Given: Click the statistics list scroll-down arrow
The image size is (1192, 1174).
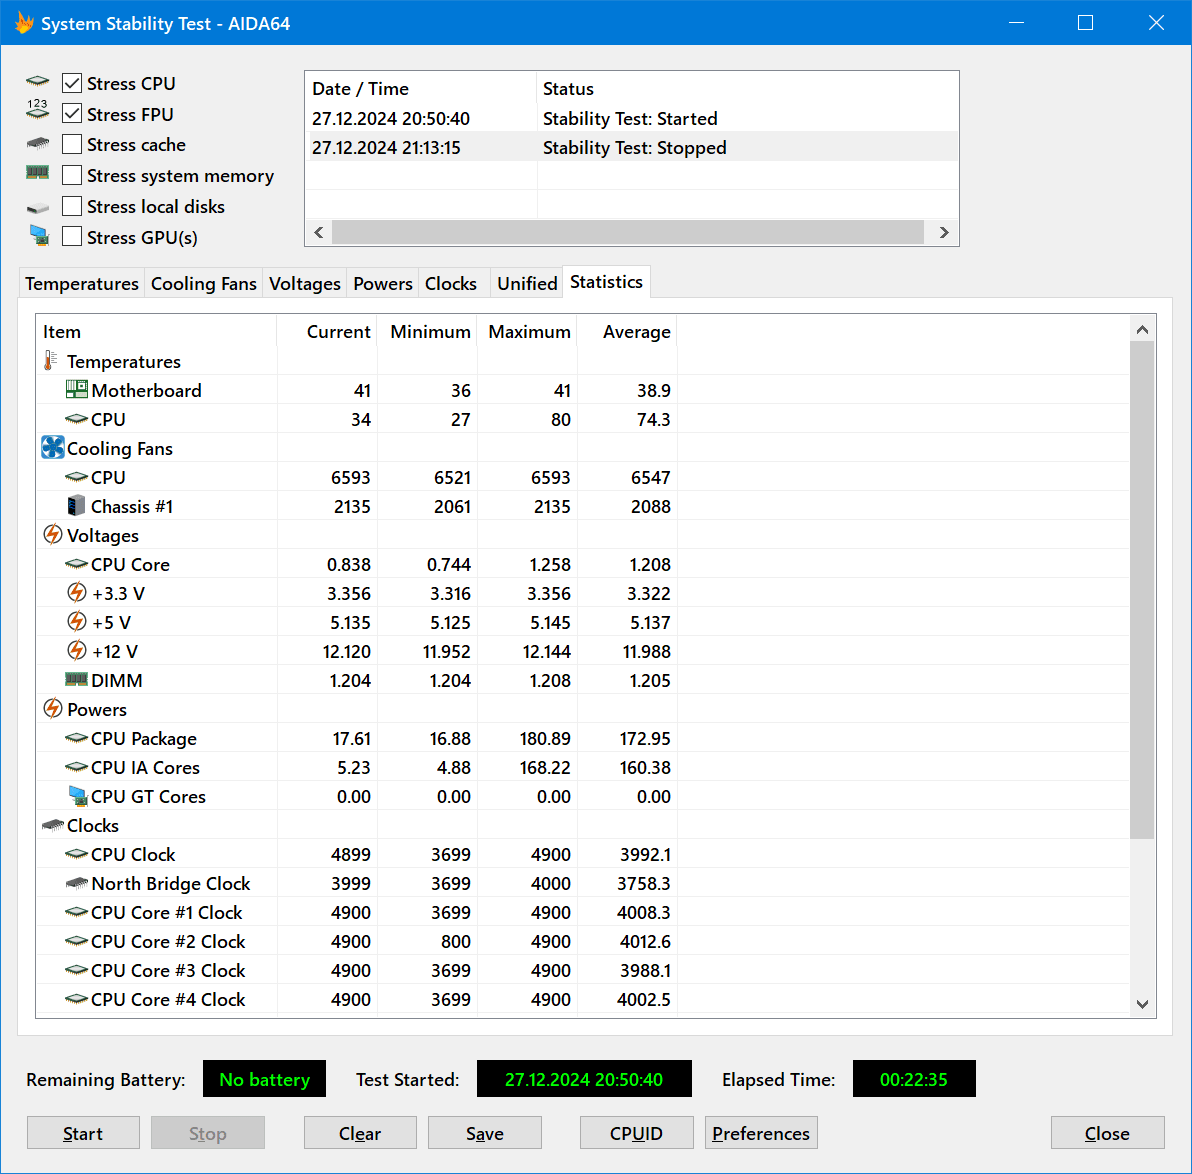Looking at the screenshot, I should pos(1142,1004).
